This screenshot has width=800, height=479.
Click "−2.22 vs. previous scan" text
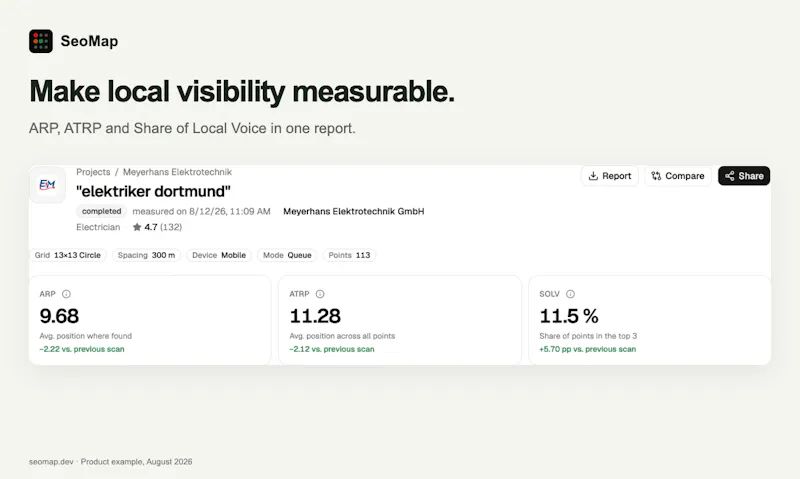(82, 349)
